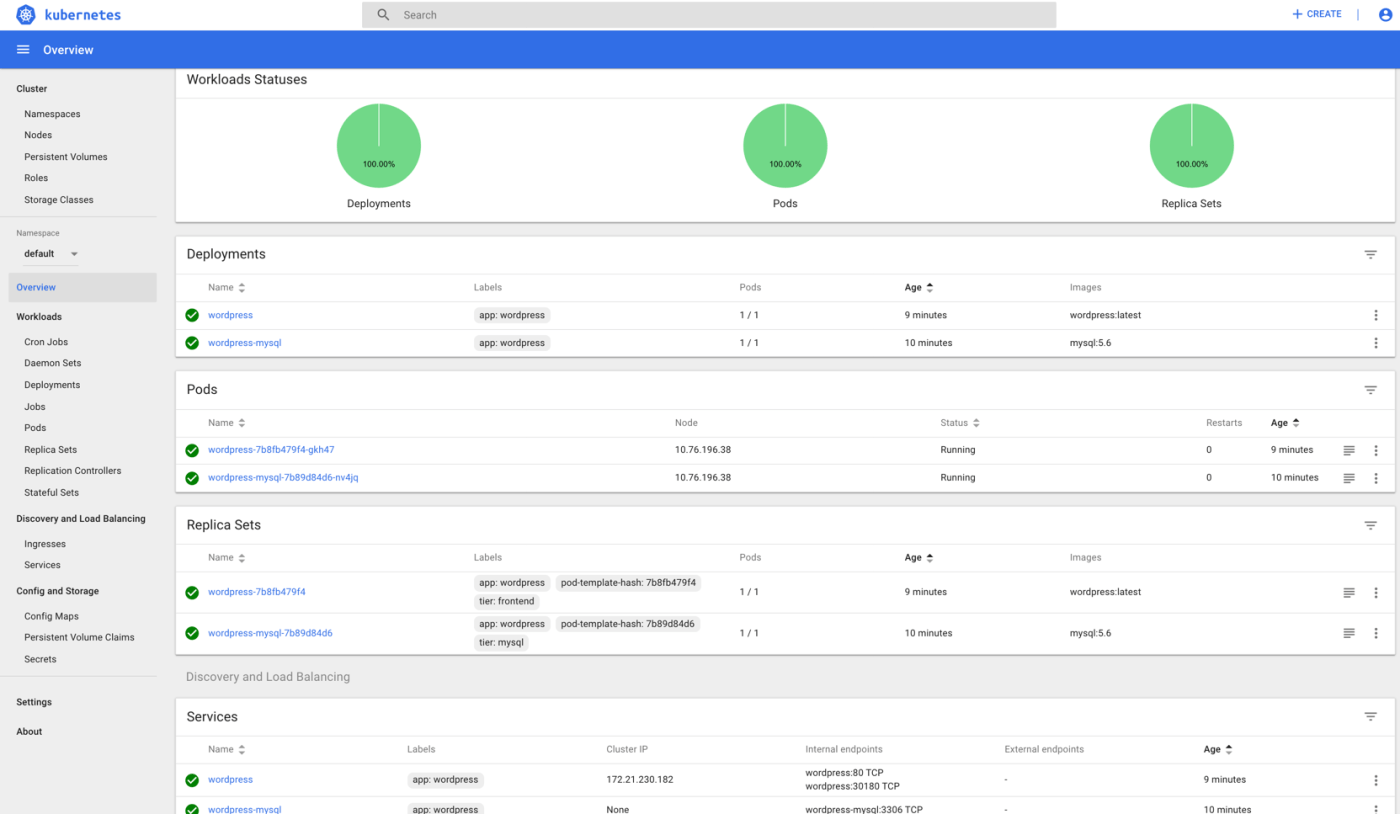Open actions menu for wordpress-mysql deployment
1400x814 pixels.
[x=1375, y=343]
